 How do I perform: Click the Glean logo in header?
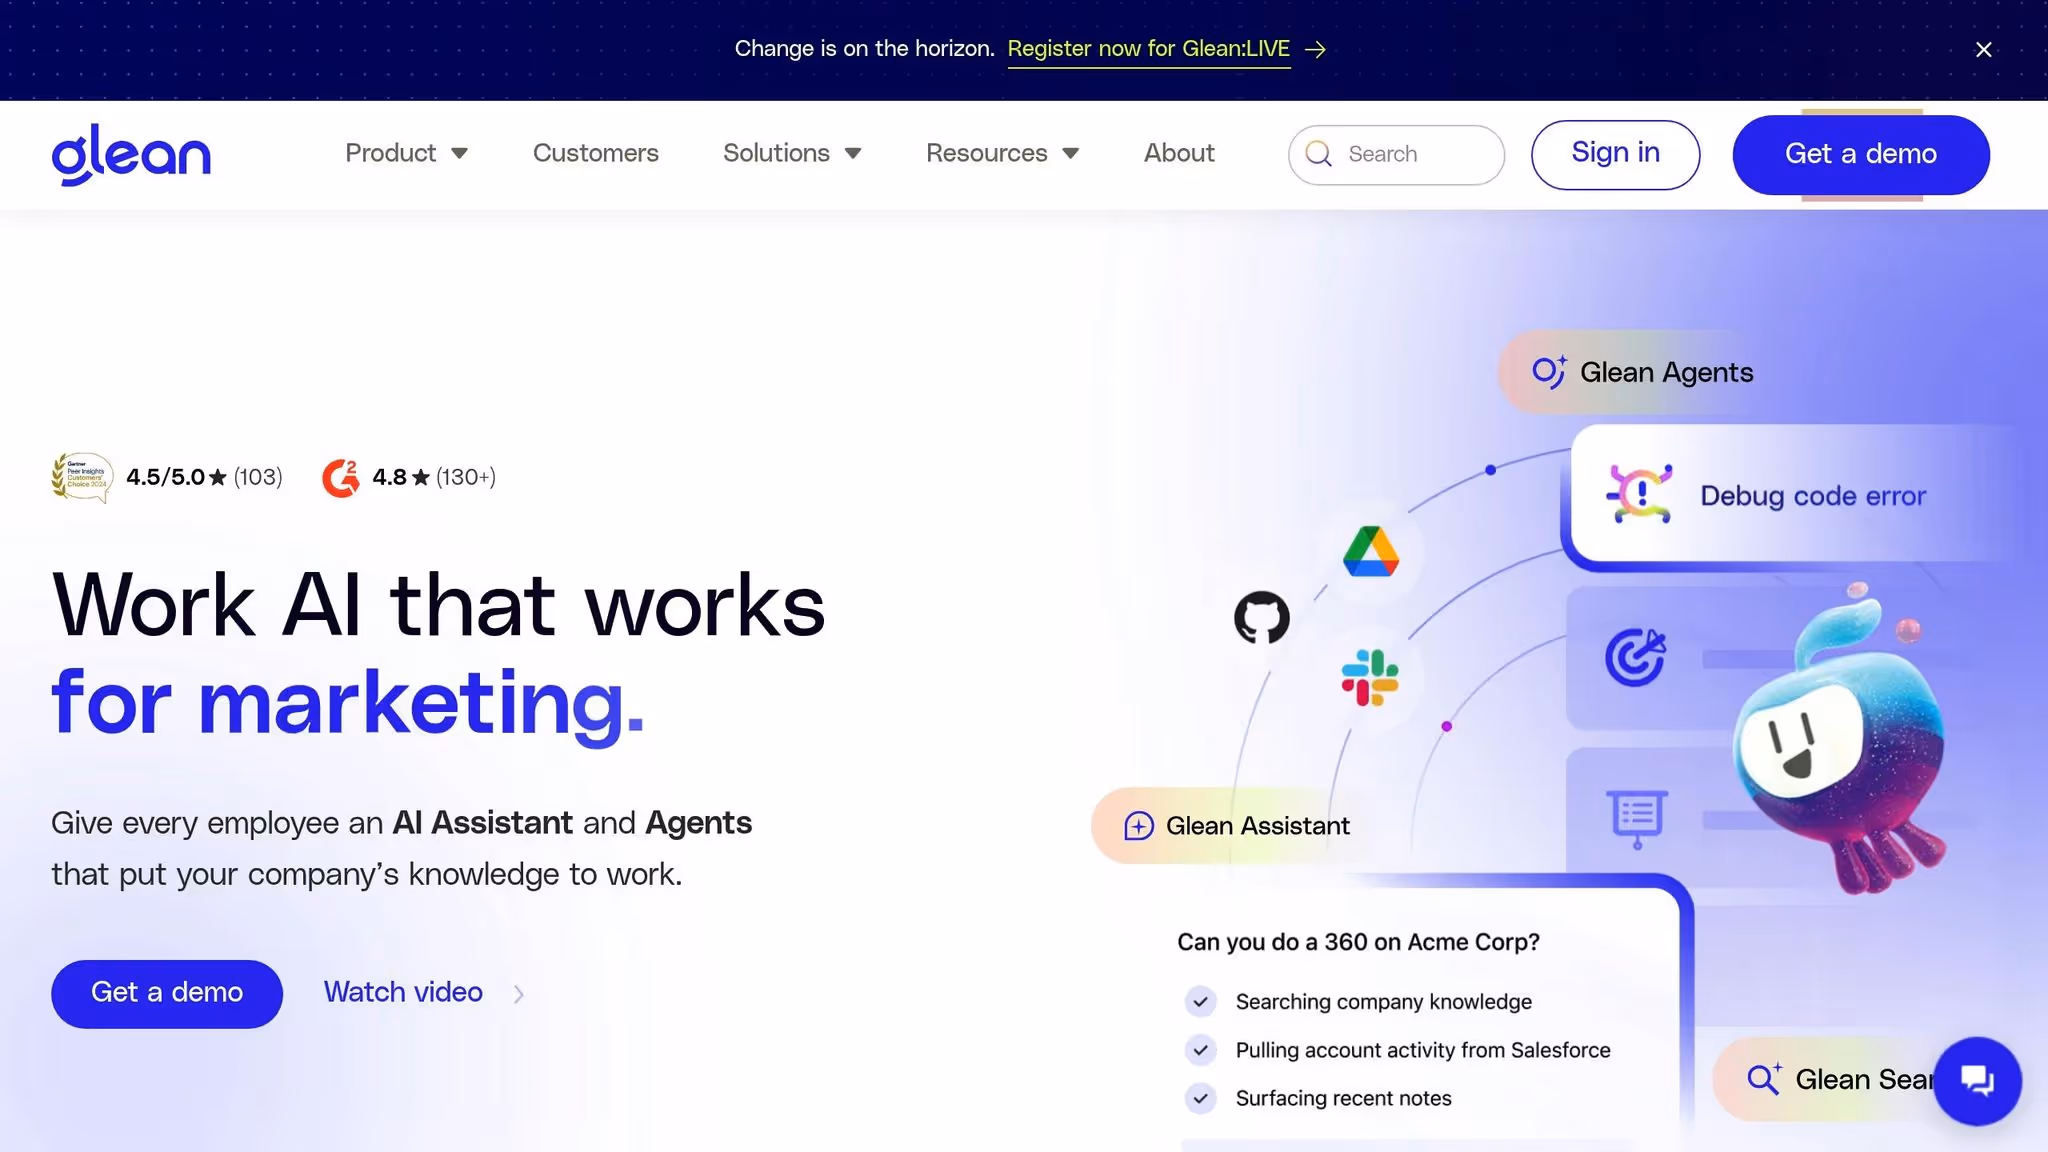tap(131, 154)
